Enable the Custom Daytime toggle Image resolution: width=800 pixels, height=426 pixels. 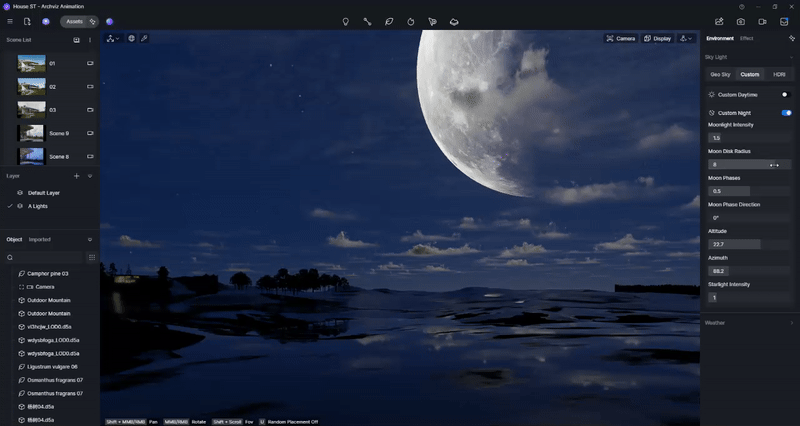[786, 94]
